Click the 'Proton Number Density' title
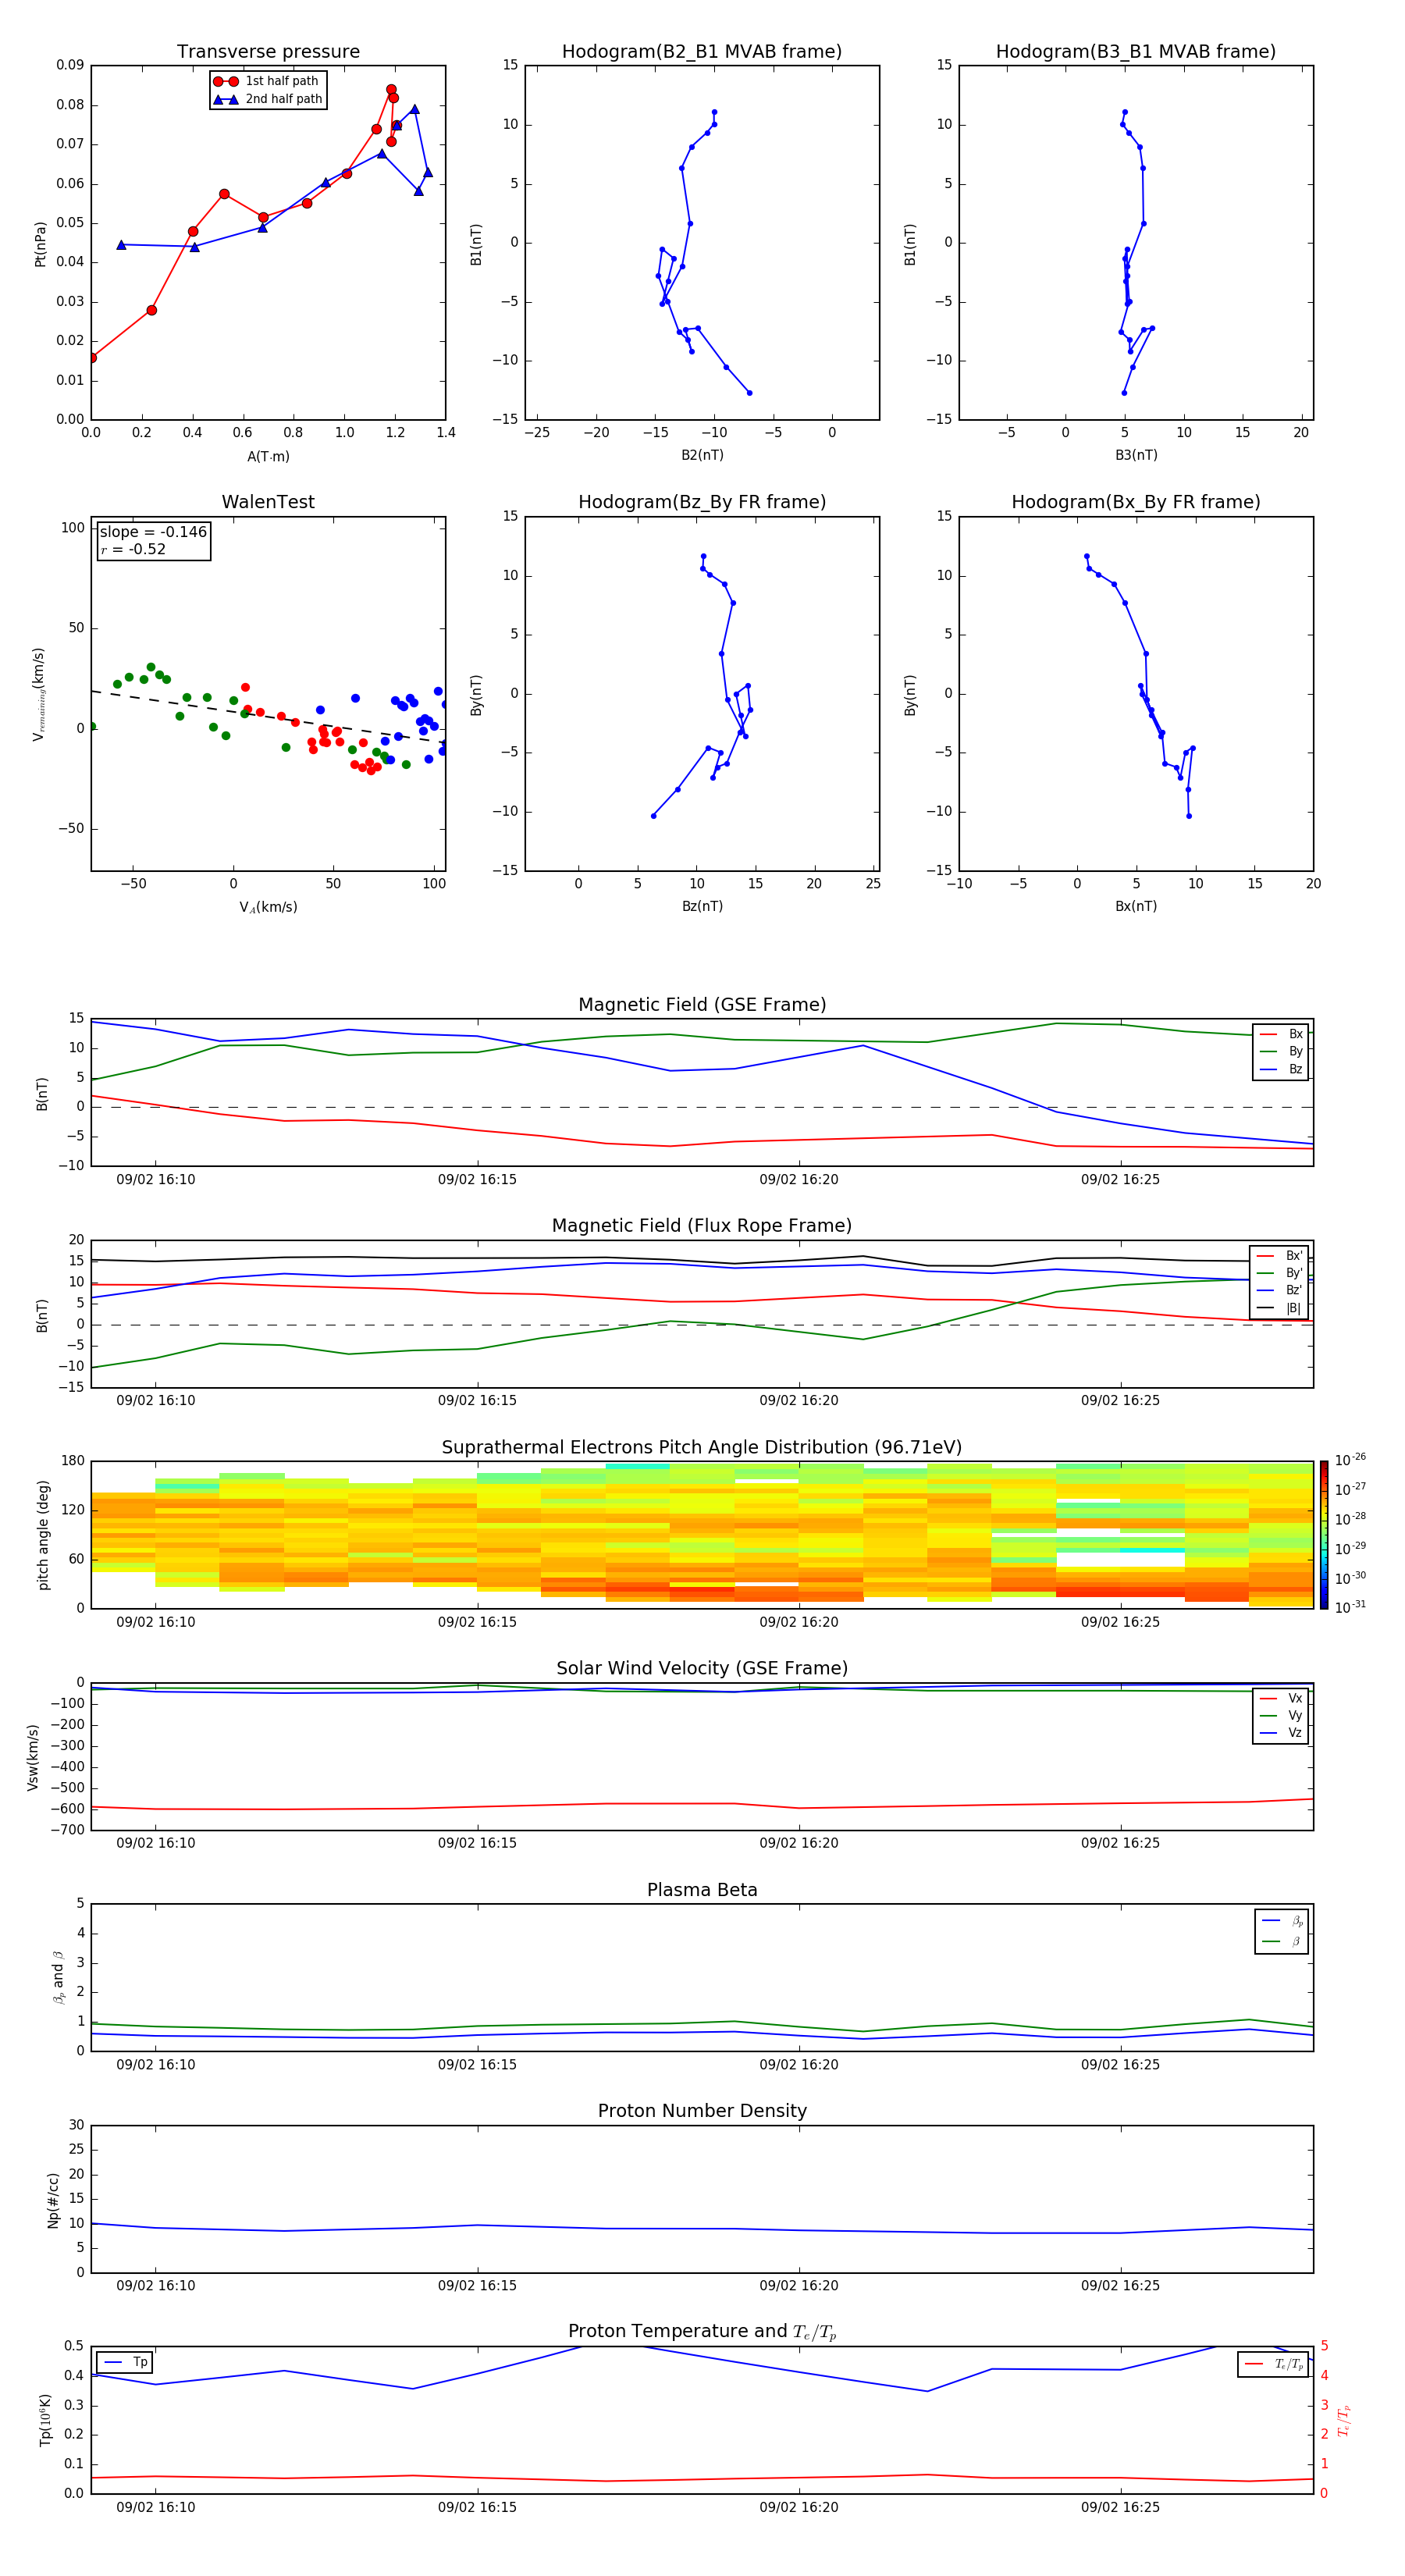The width and height of the screenshot is (1405, 2576). [702, 2111]
